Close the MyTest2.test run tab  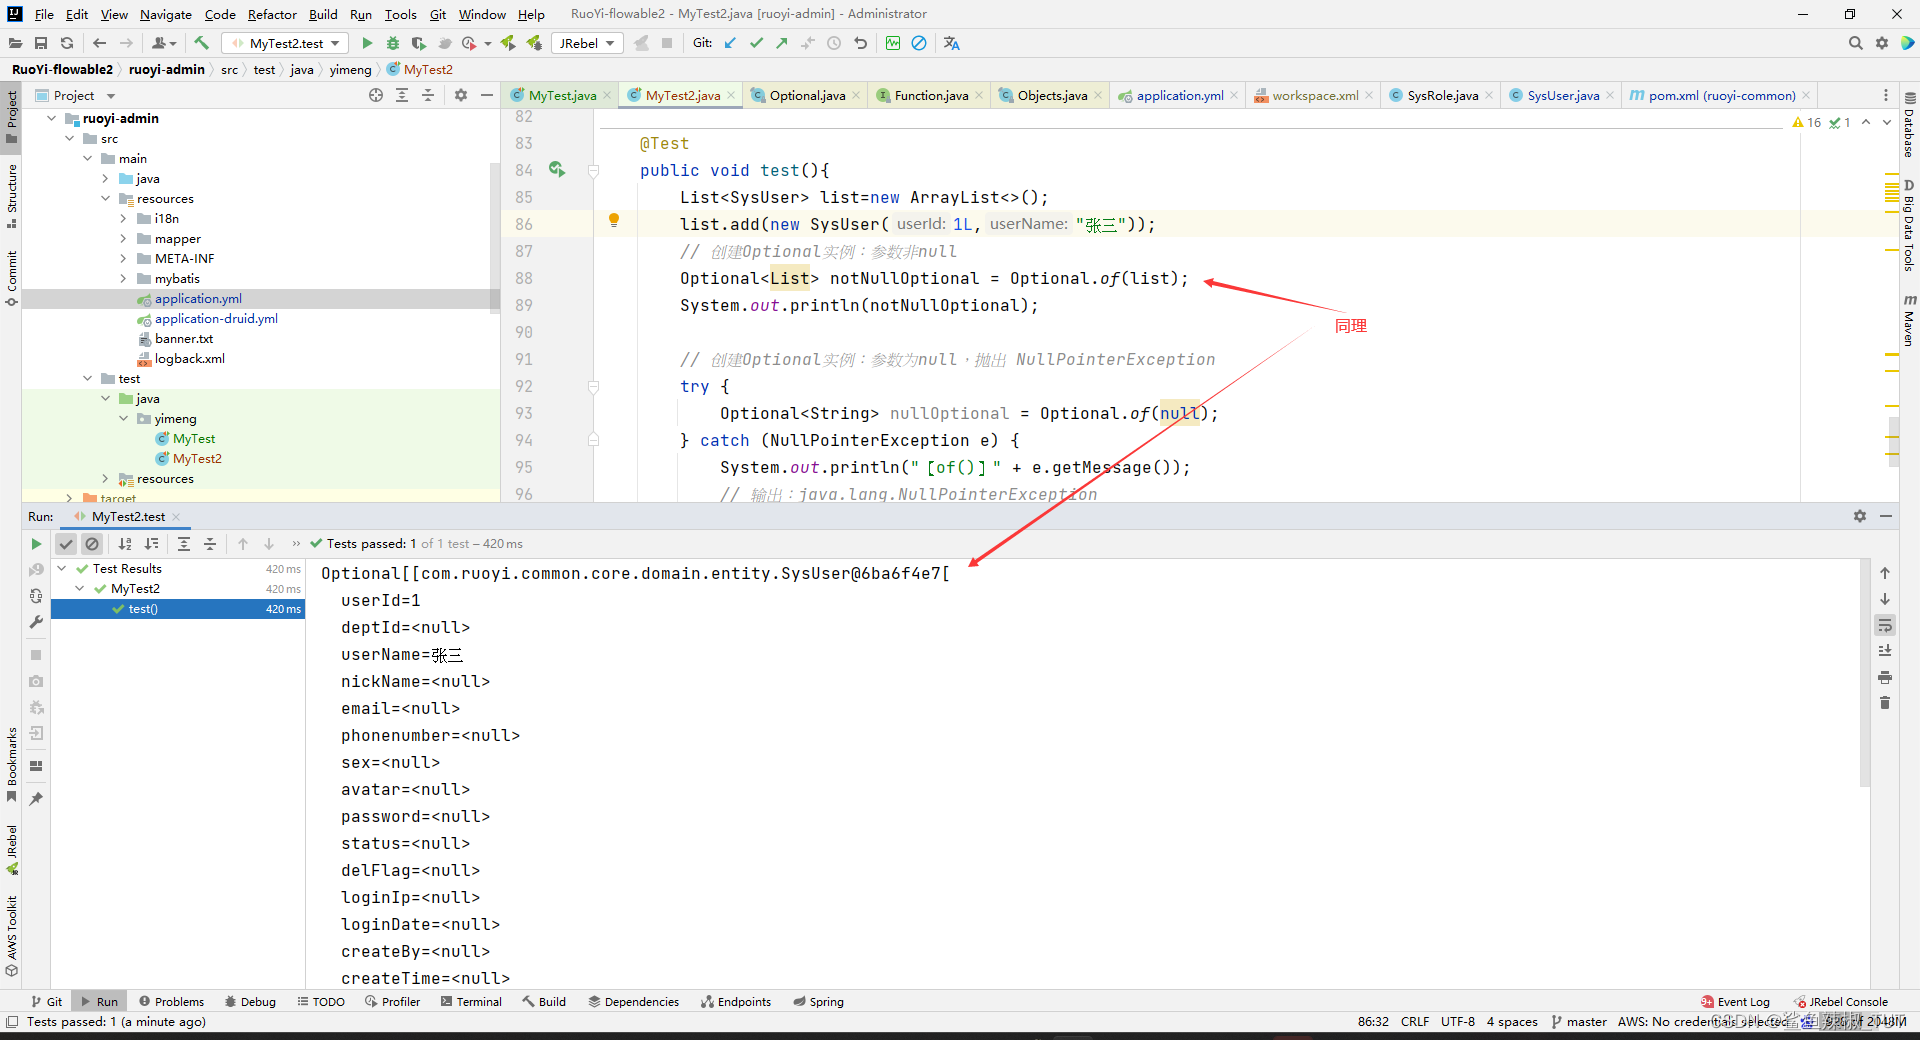coord(176,516)
